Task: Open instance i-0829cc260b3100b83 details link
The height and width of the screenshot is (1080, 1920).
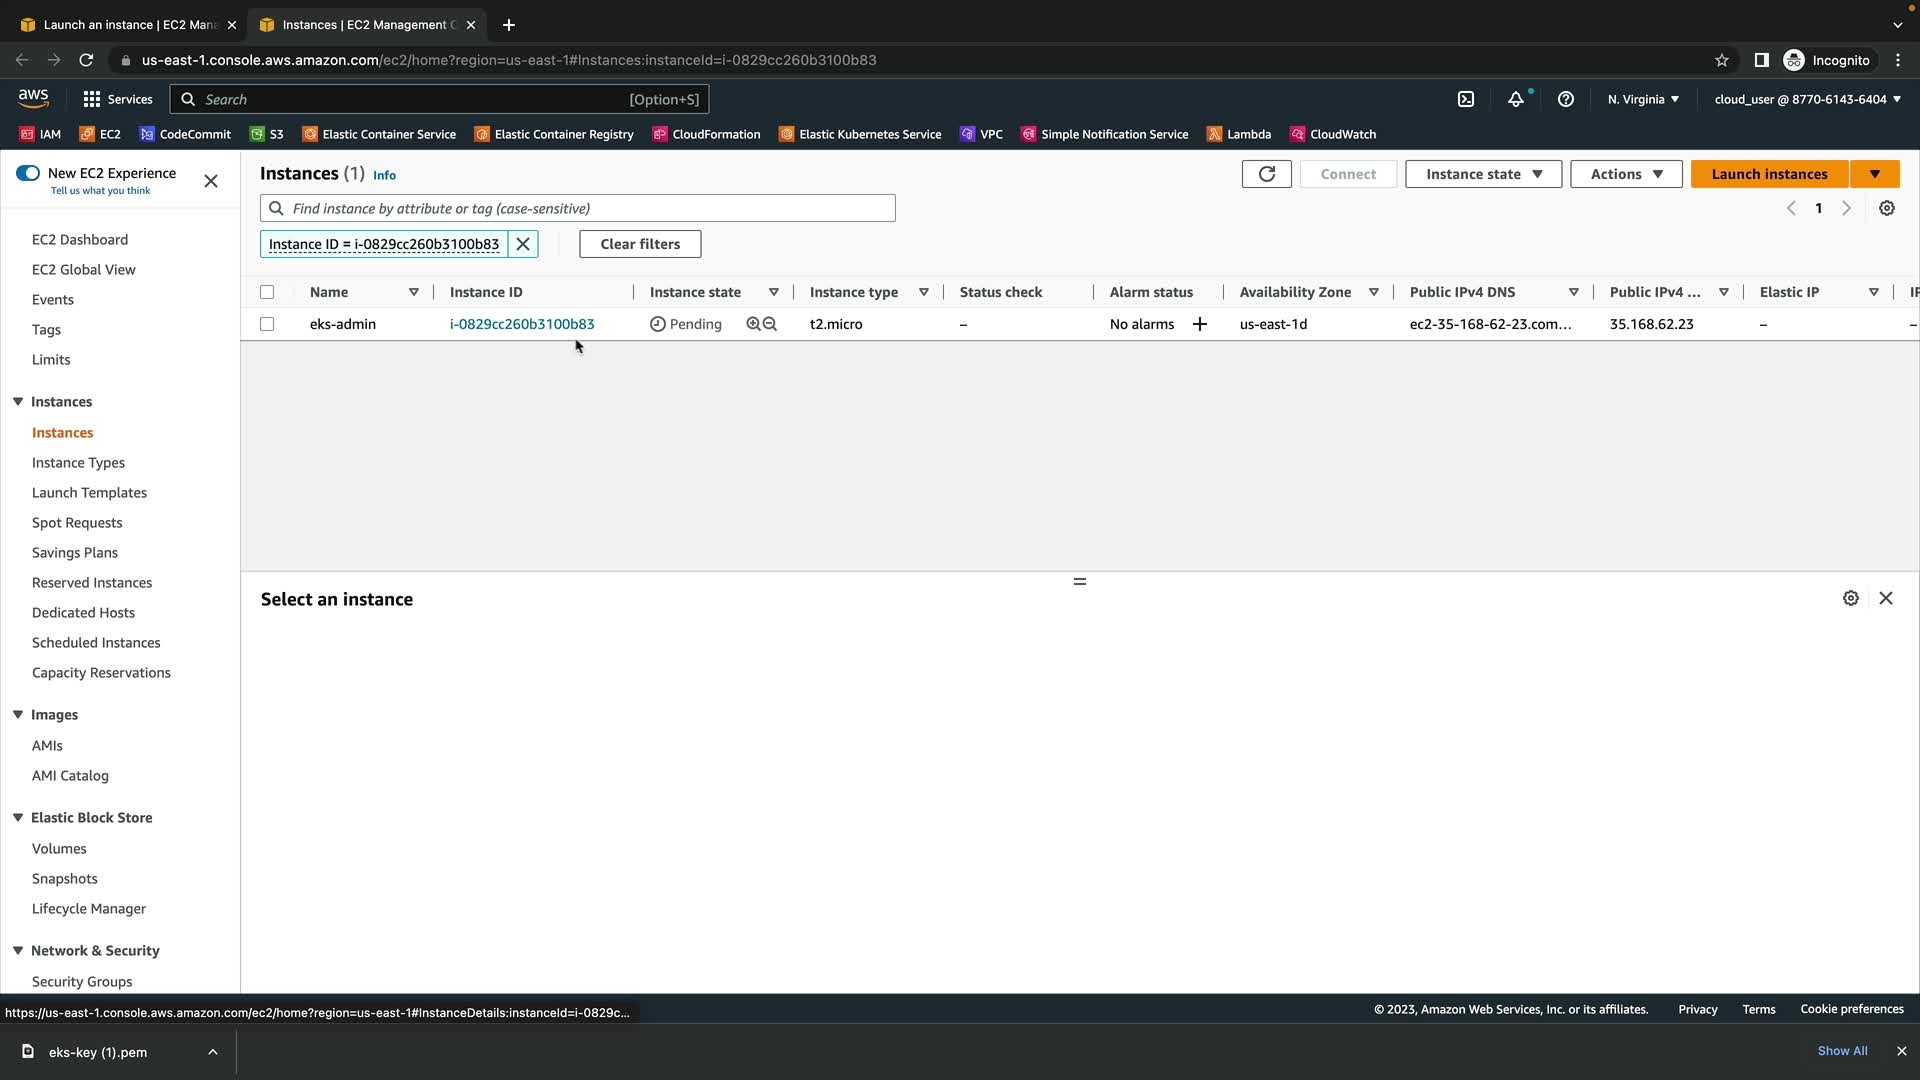Action: tap(521, 324)
